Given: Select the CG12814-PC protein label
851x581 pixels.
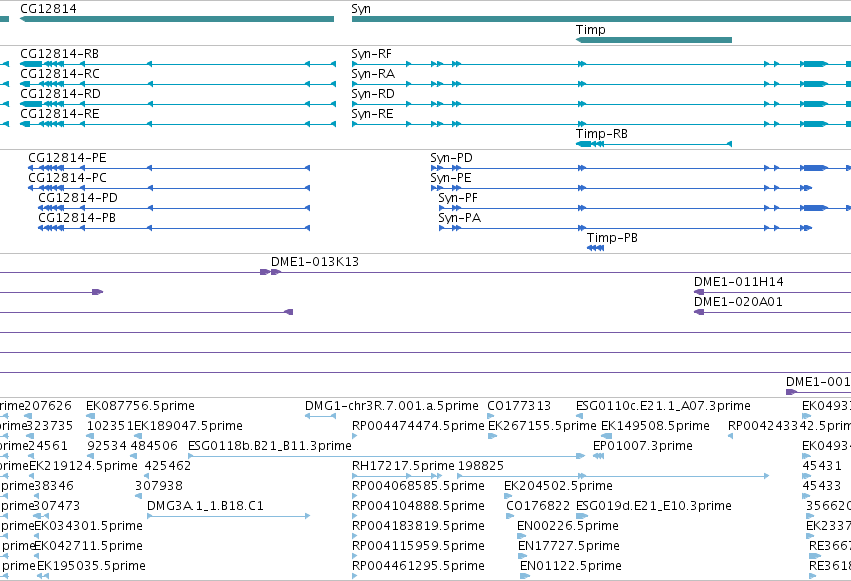Looking at the screenshot, I should pos(67,178).
